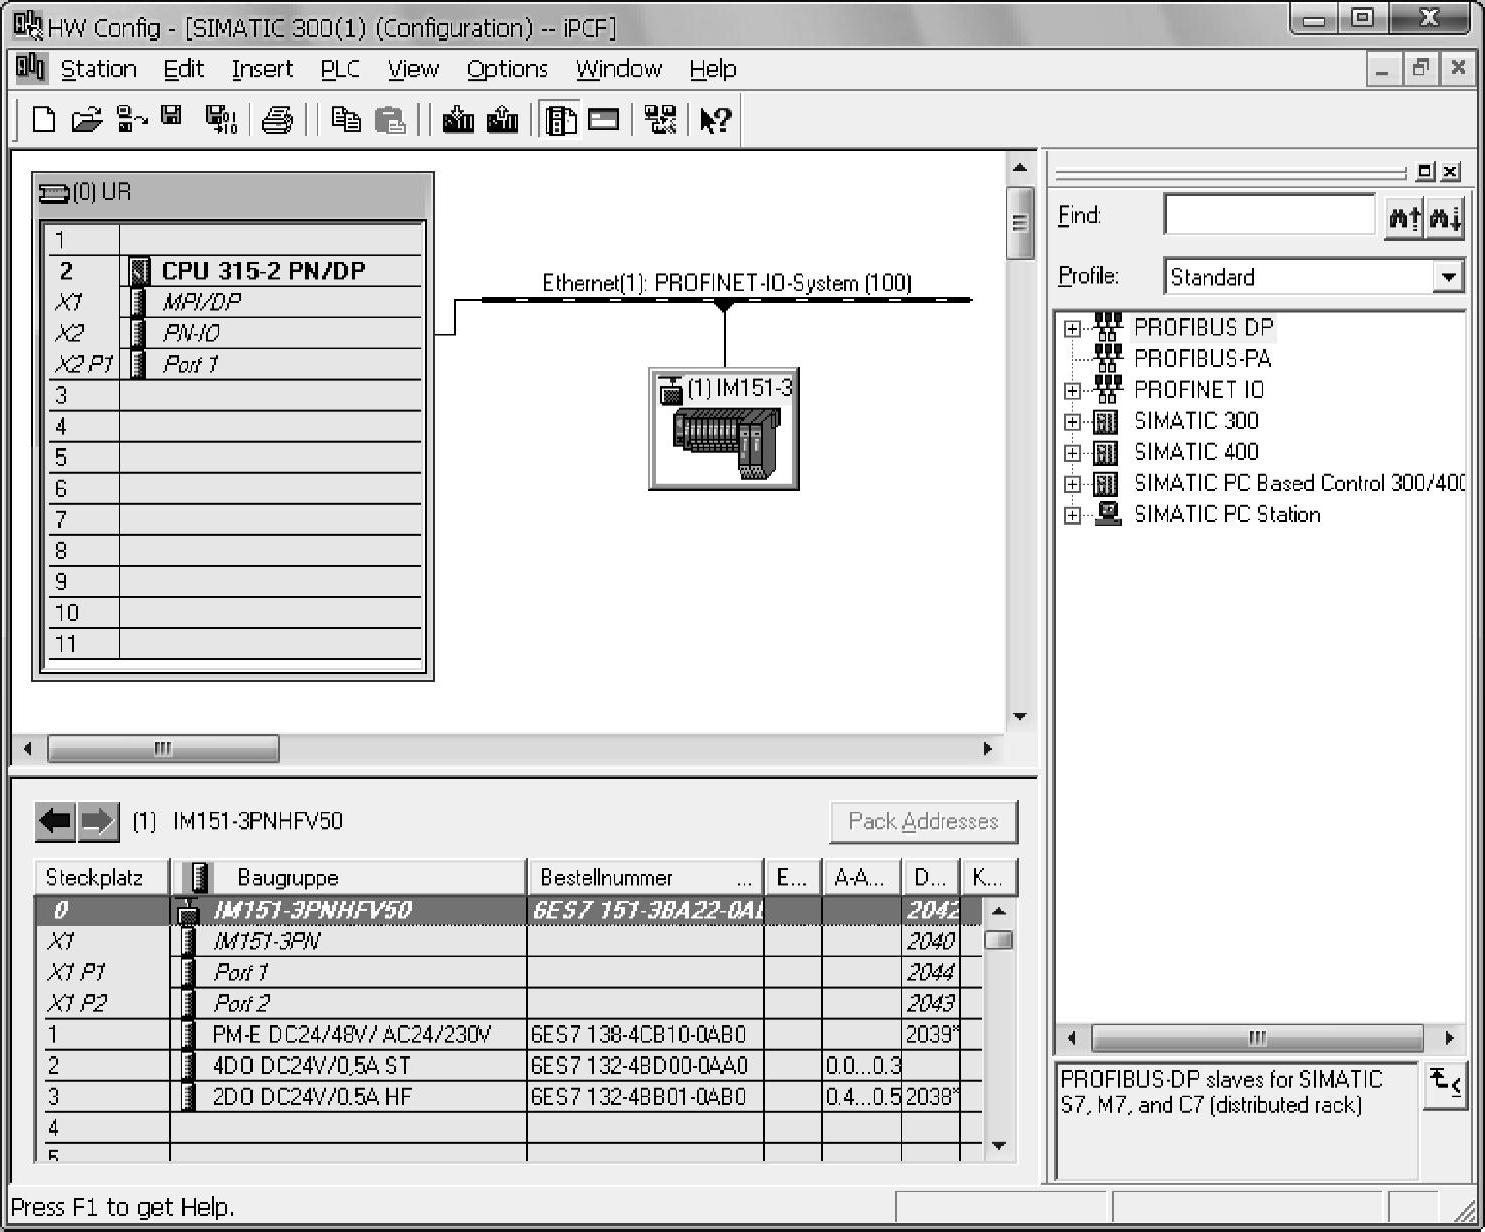Screen dimensions: 1485x1232
Task: Click the Ethernet(1): PROFINET-IO-System (100) label
Action: (x=727, y=283)
